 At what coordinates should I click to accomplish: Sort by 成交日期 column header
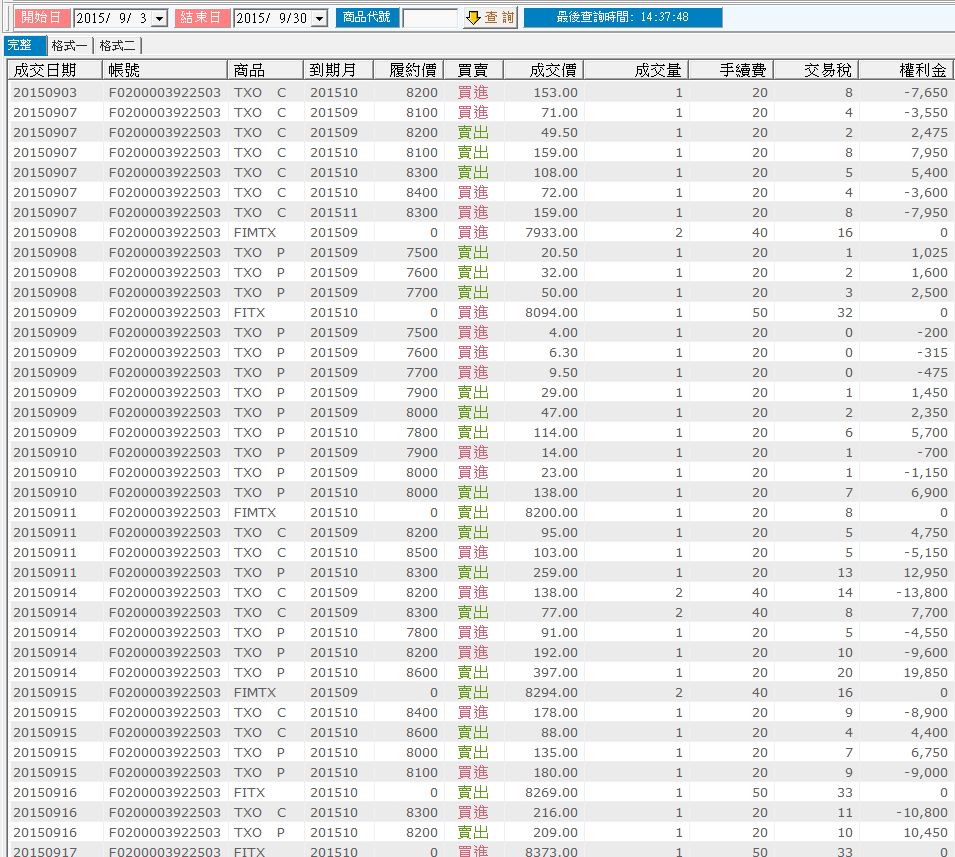point(55,70)
